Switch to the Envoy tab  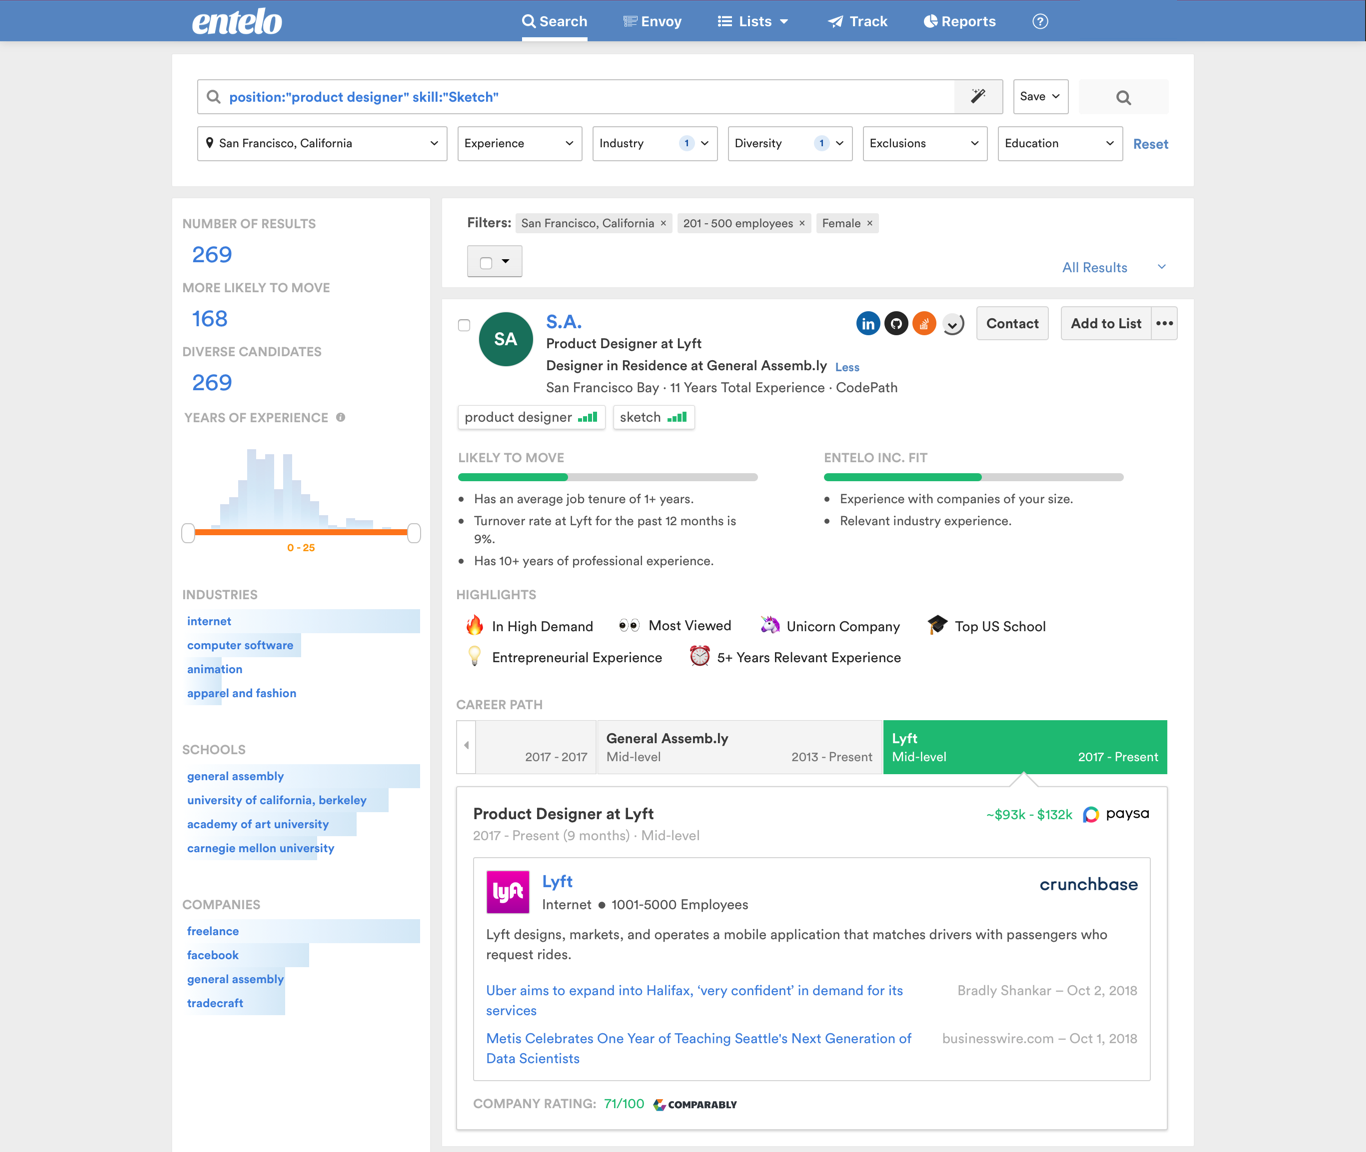point(652,21)
